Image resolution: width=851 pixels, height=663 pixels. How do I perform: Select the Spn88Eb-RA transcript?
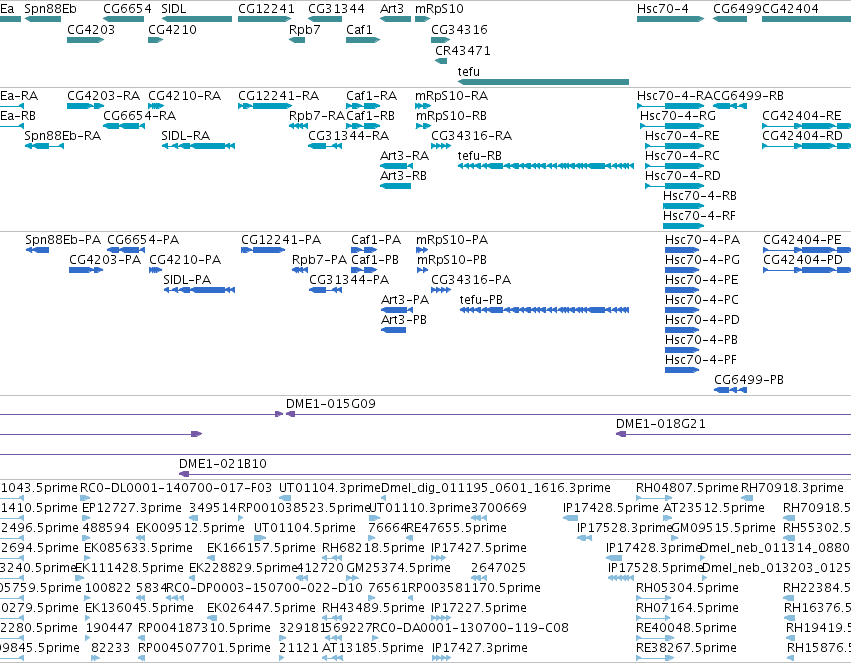tap(44, 146)
